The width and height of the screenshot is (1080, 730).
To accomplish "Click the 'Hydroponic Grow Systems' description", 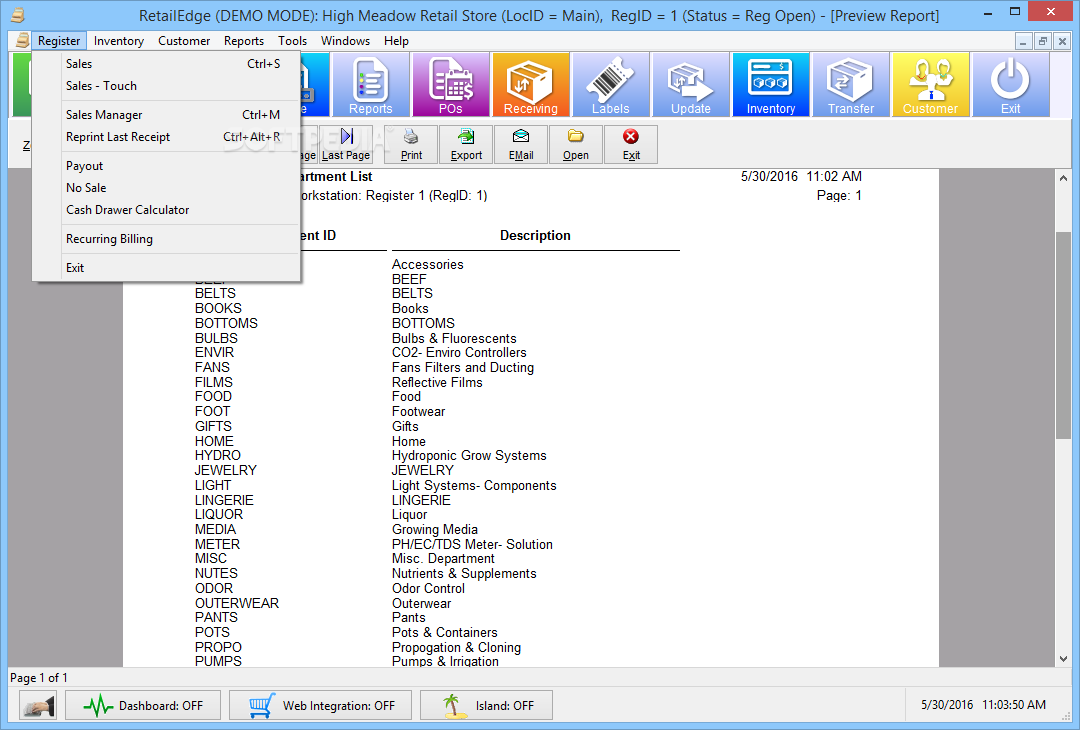I will coord(469,455).
